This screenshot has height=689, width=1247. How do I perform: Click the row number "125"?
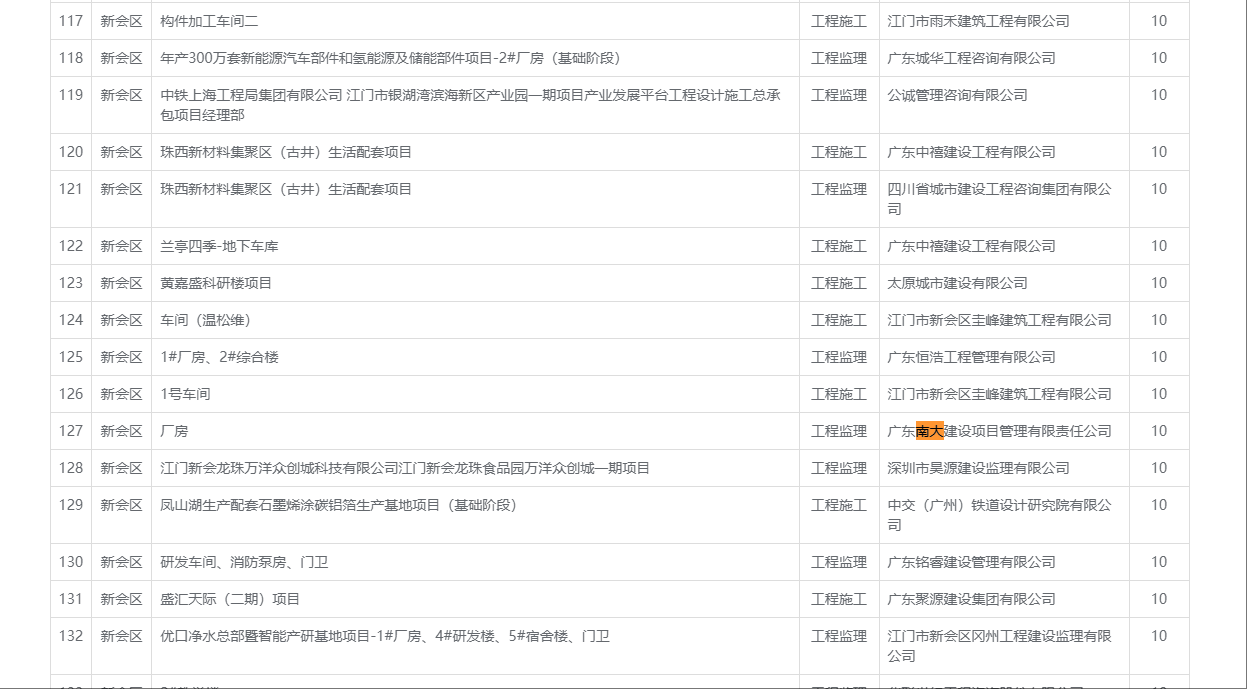click(x=71, y=357)
